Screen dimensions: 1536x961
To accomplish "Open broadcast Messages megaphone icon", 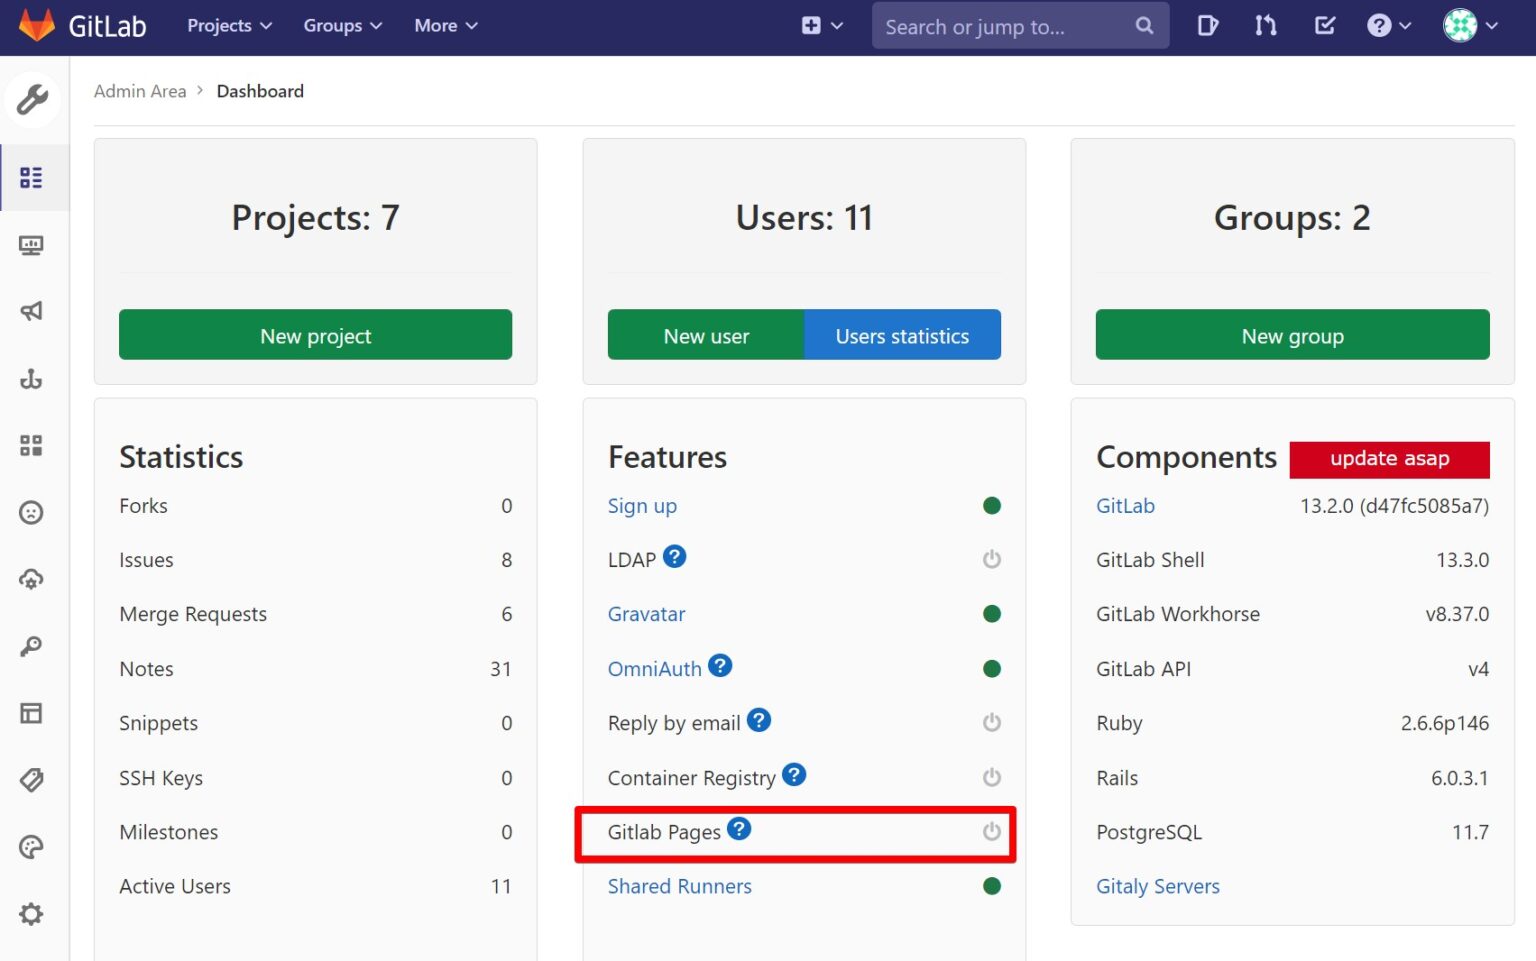I will (32, 311).
